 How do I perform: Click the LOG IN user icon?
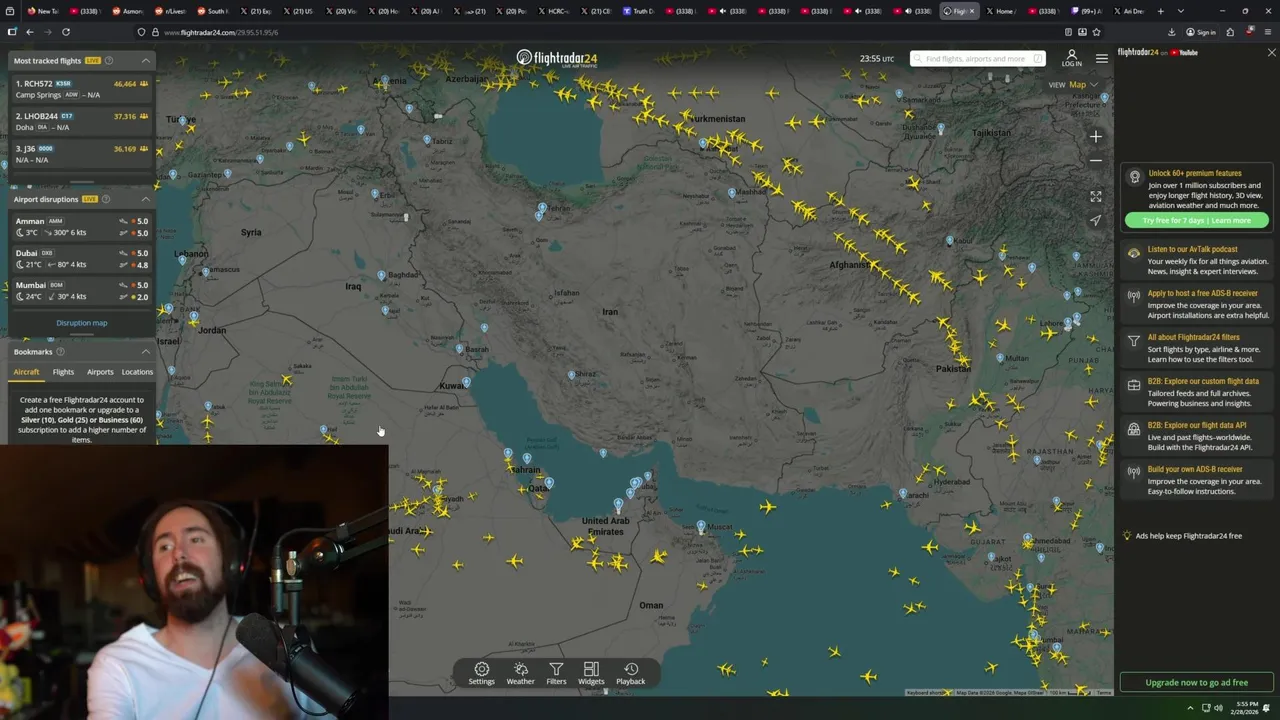point(1071,58)
